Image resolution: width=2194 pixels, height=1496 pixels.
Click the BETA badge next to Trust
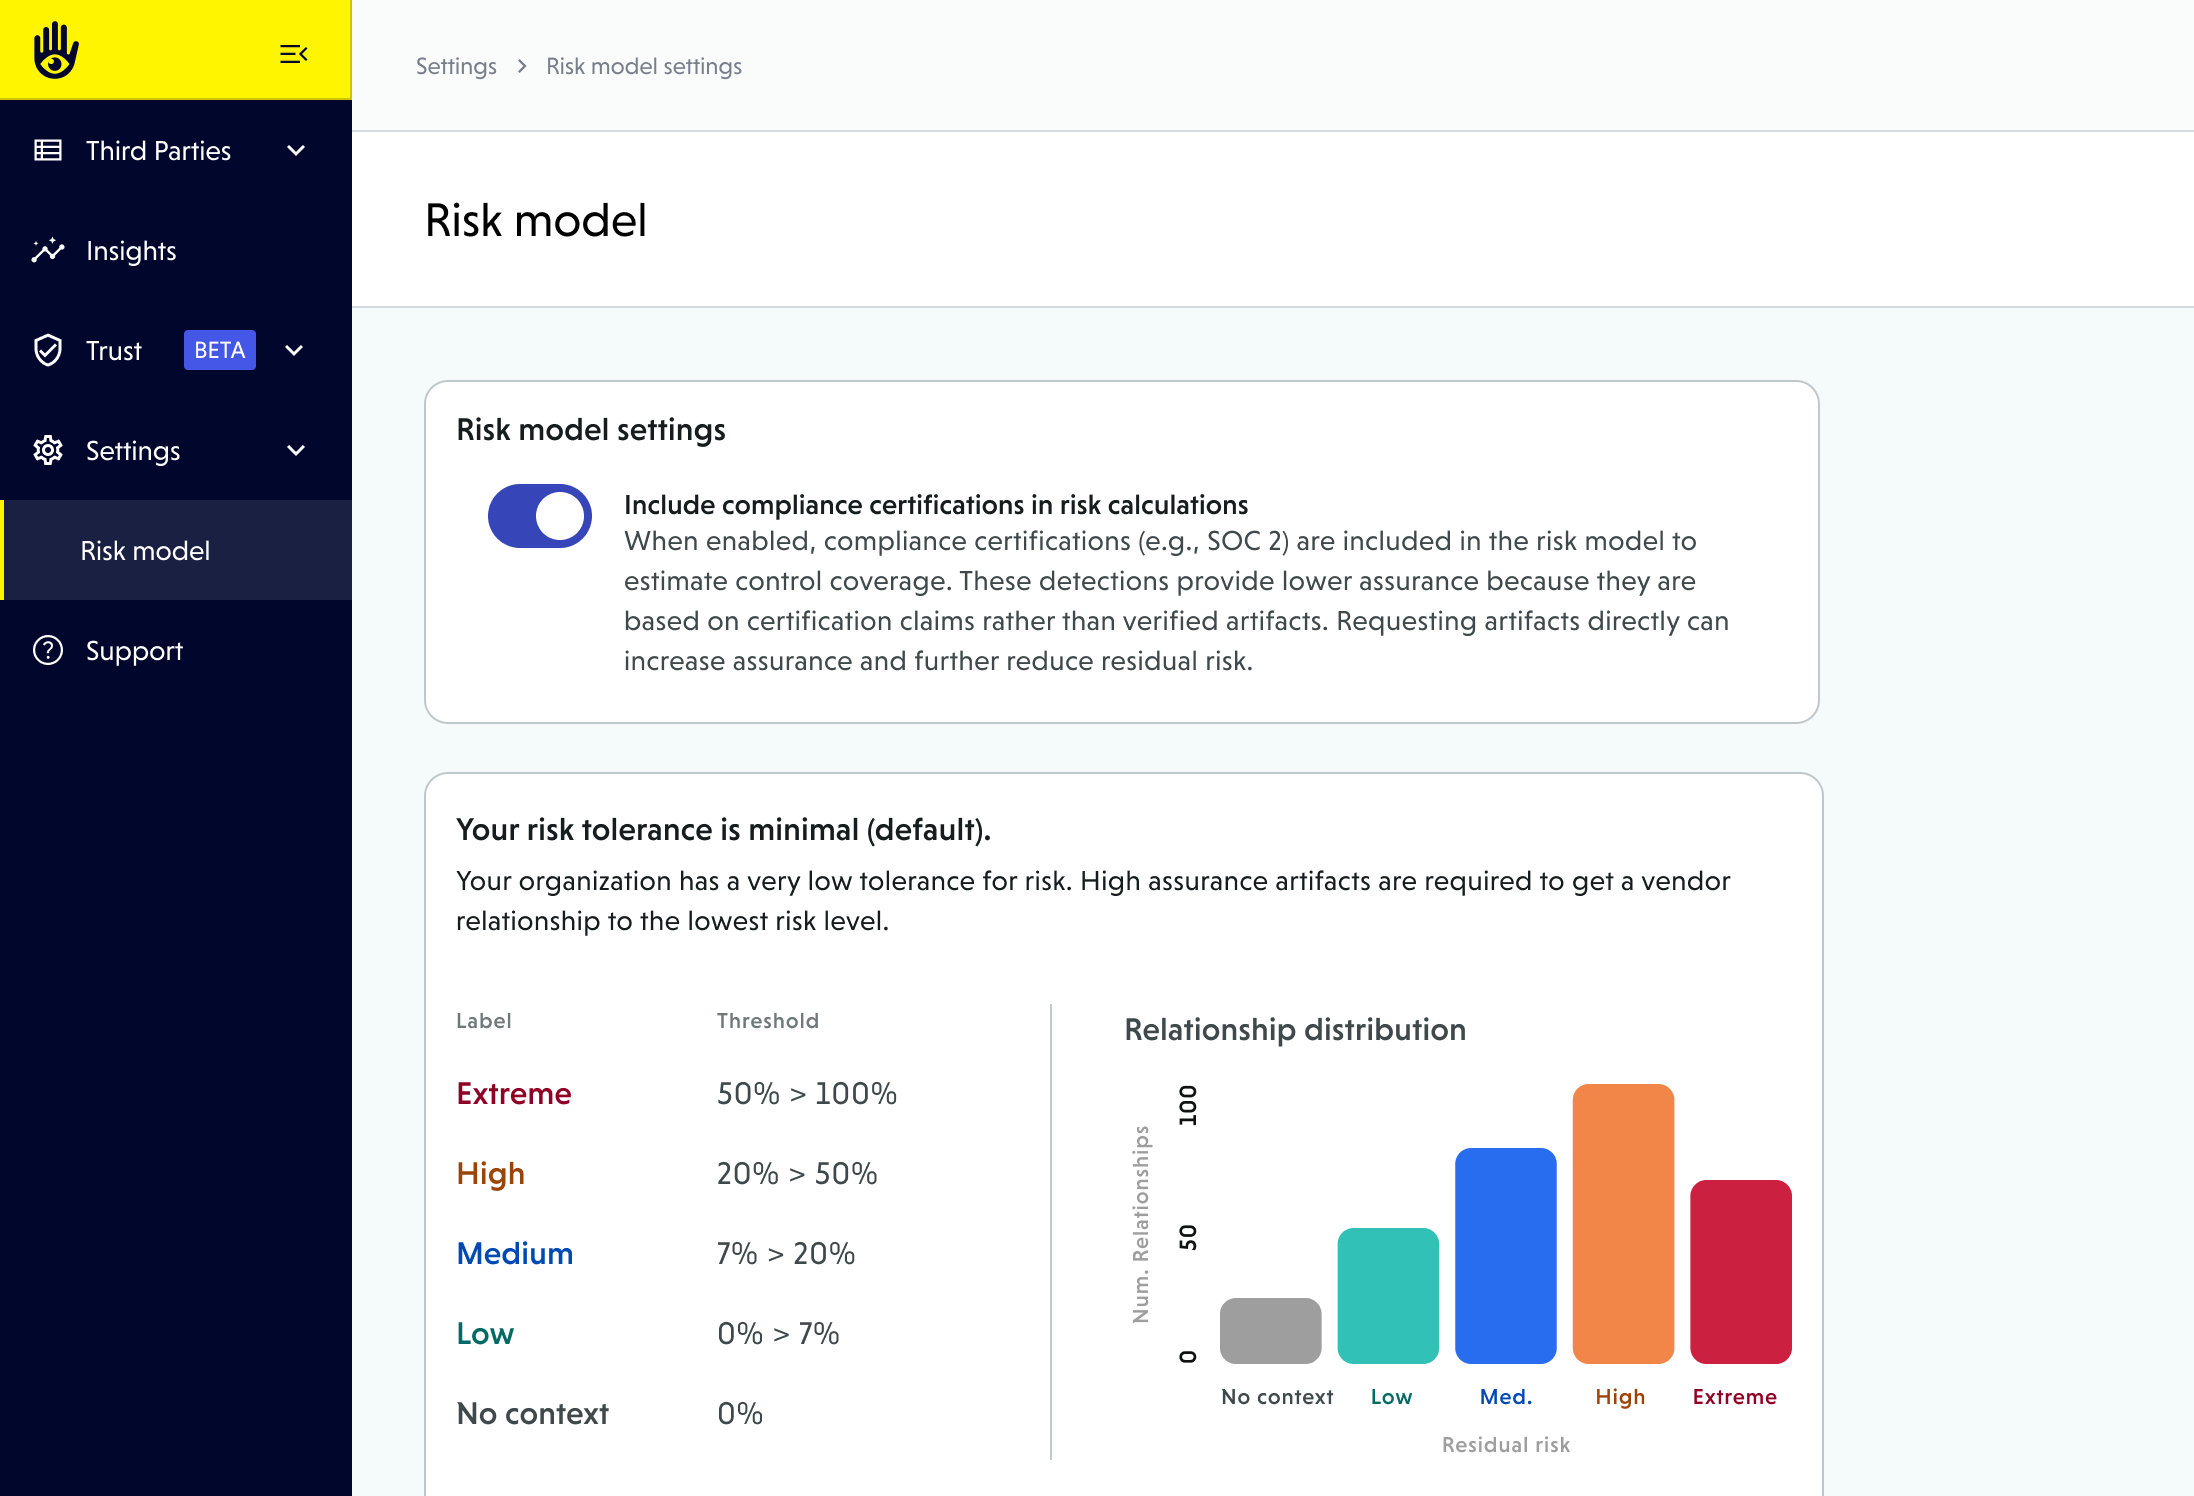[x=220, y=350]
